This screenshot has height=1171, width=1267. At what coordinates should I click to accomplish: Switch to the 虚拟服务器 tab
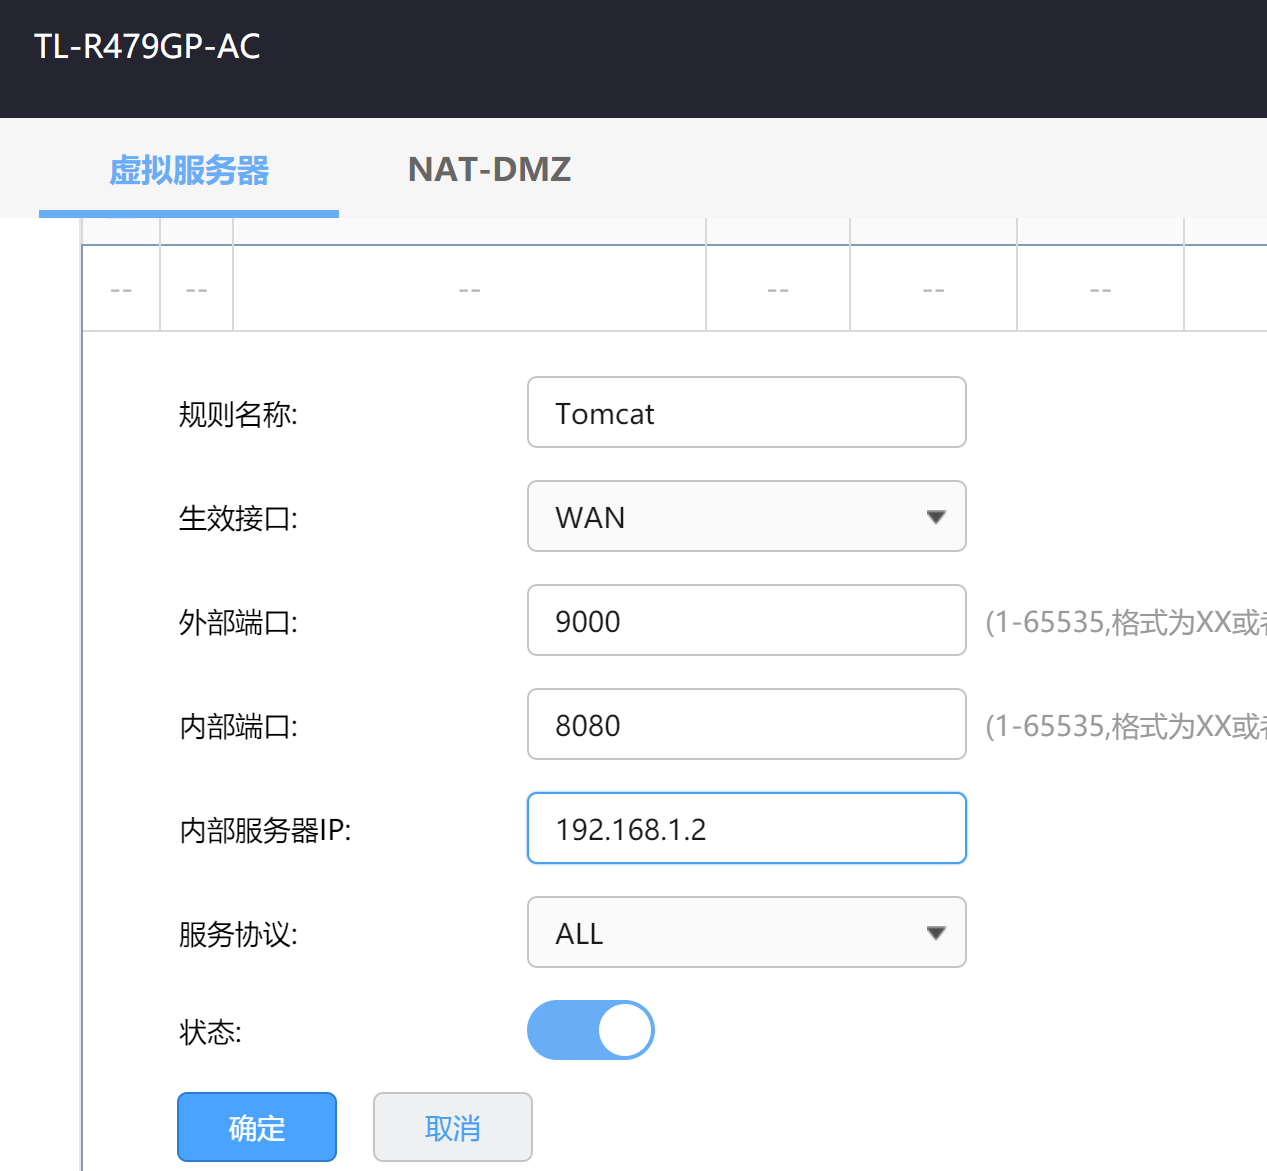point(189,170)
